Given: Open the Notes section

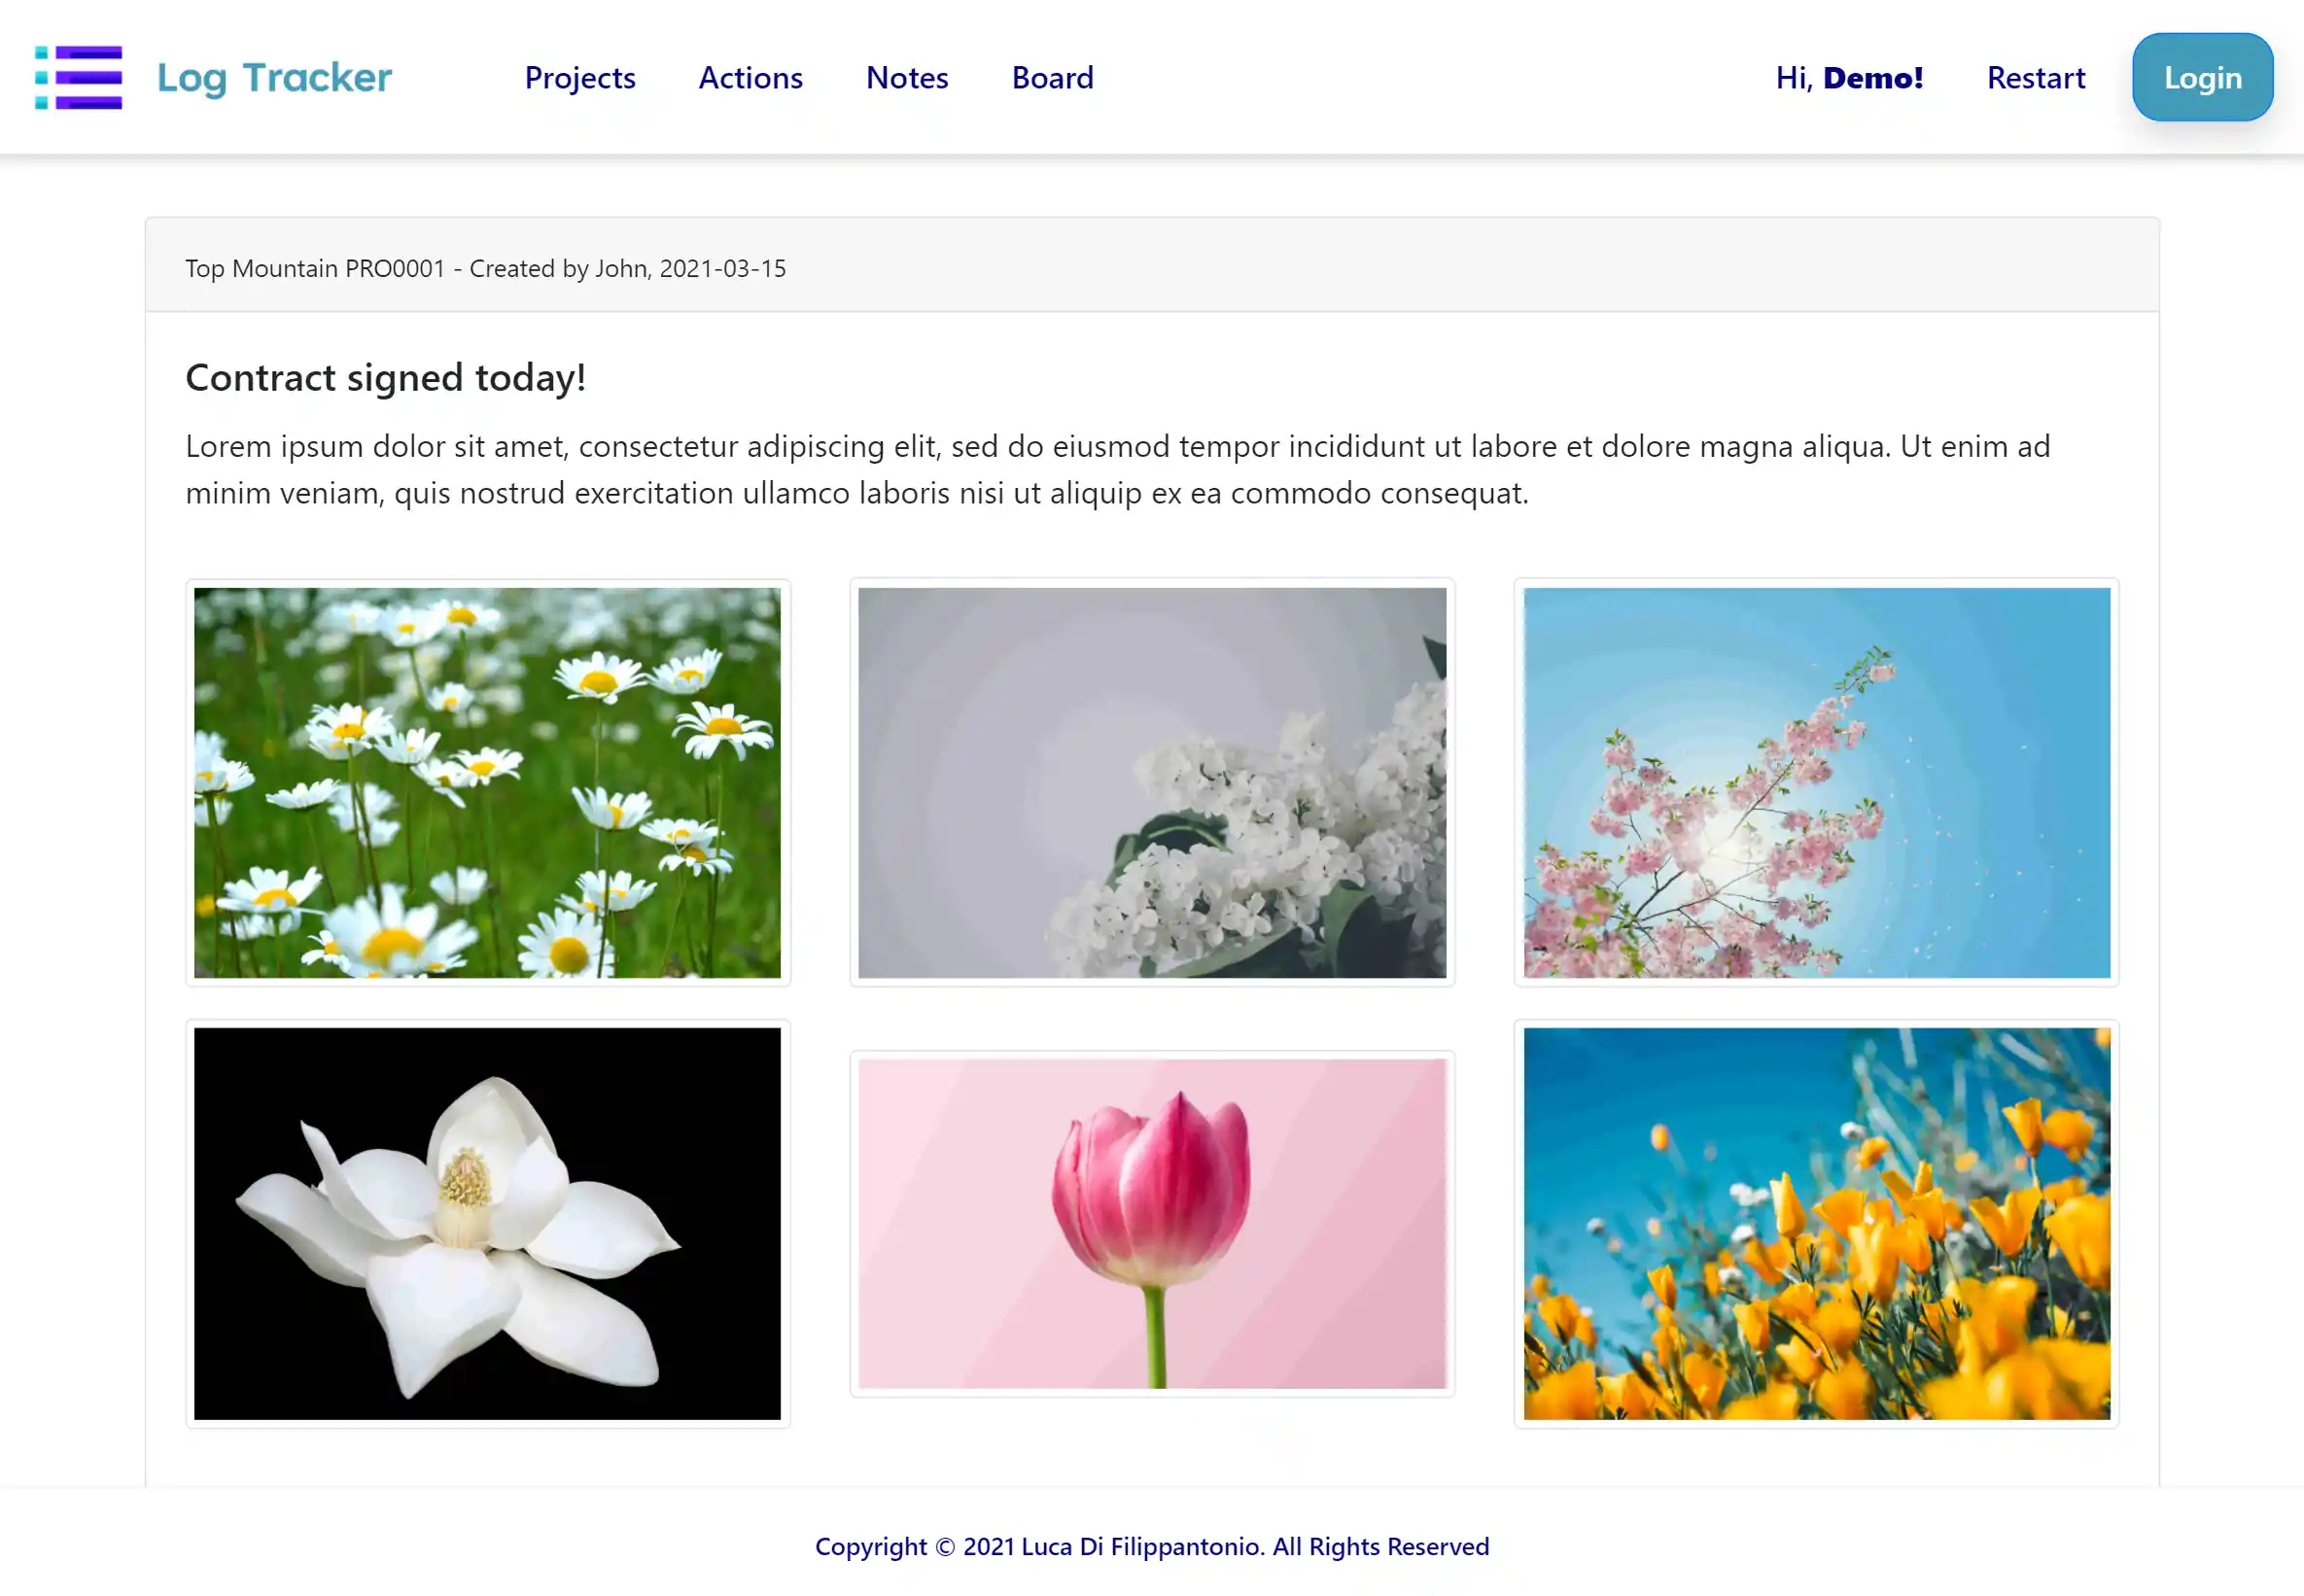Looking at the screenshot, I should click(x=906, y=78).
